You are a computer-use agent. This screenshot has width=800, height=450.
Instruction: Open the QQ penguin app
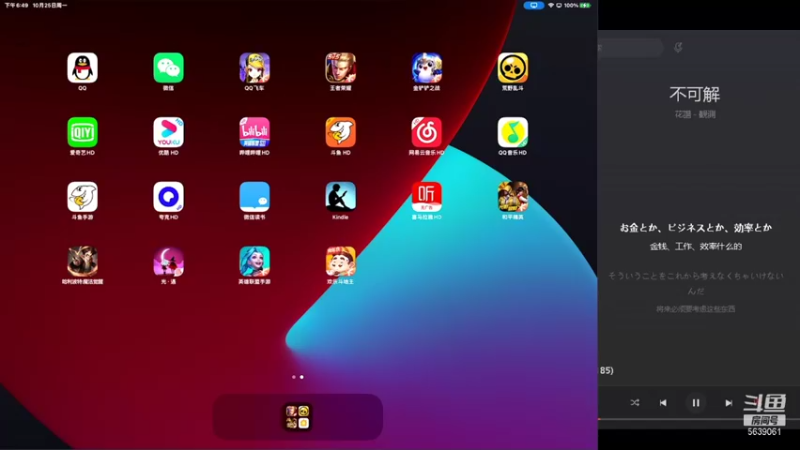coord(82,68)
